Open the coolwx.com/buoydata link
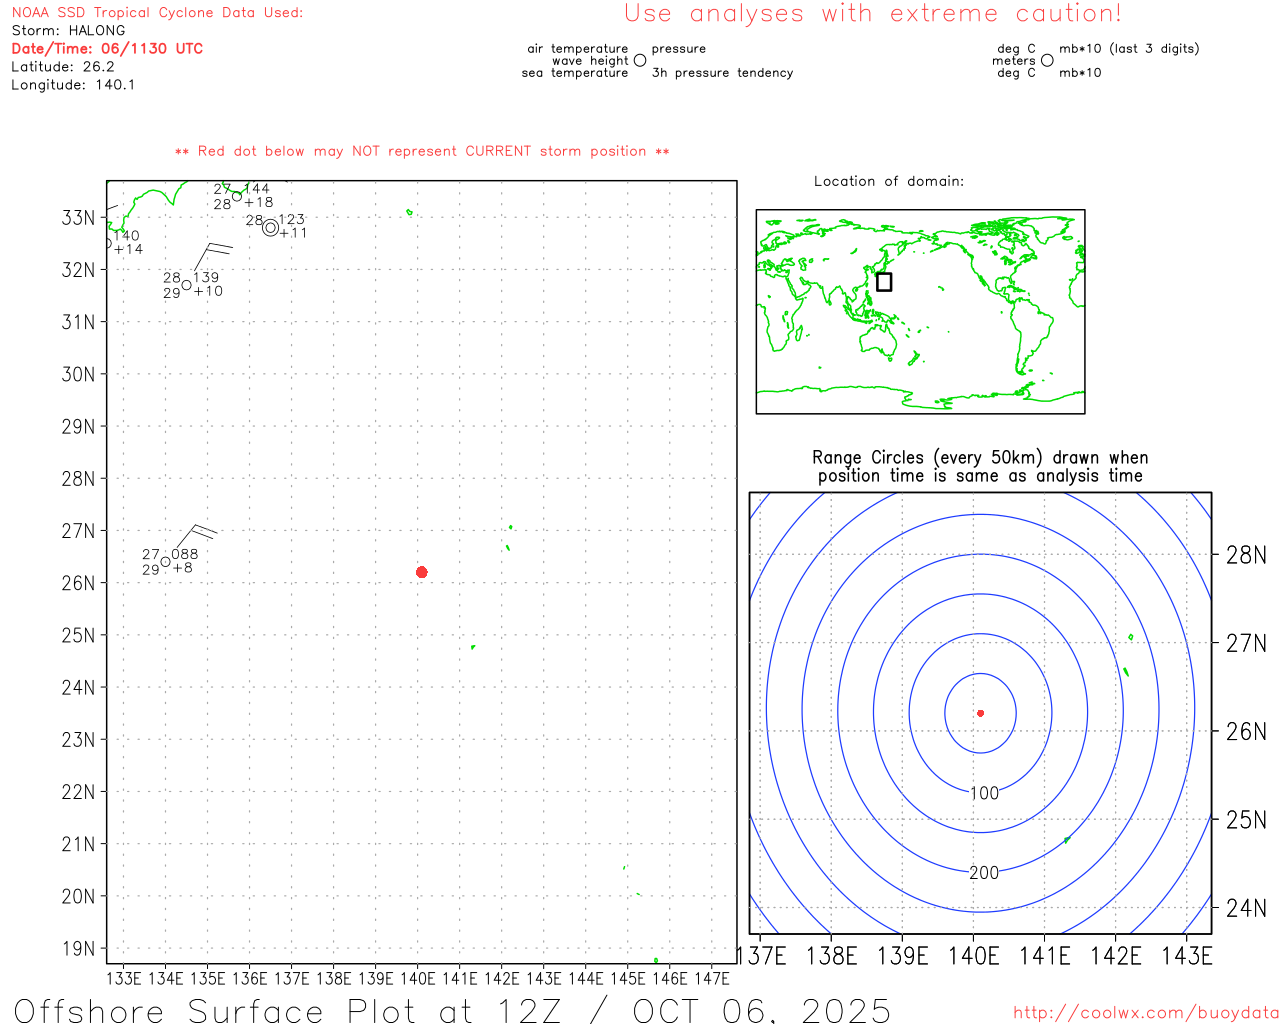The height and width of the screenshot is (1024, 1280). coord(1145,1013)
